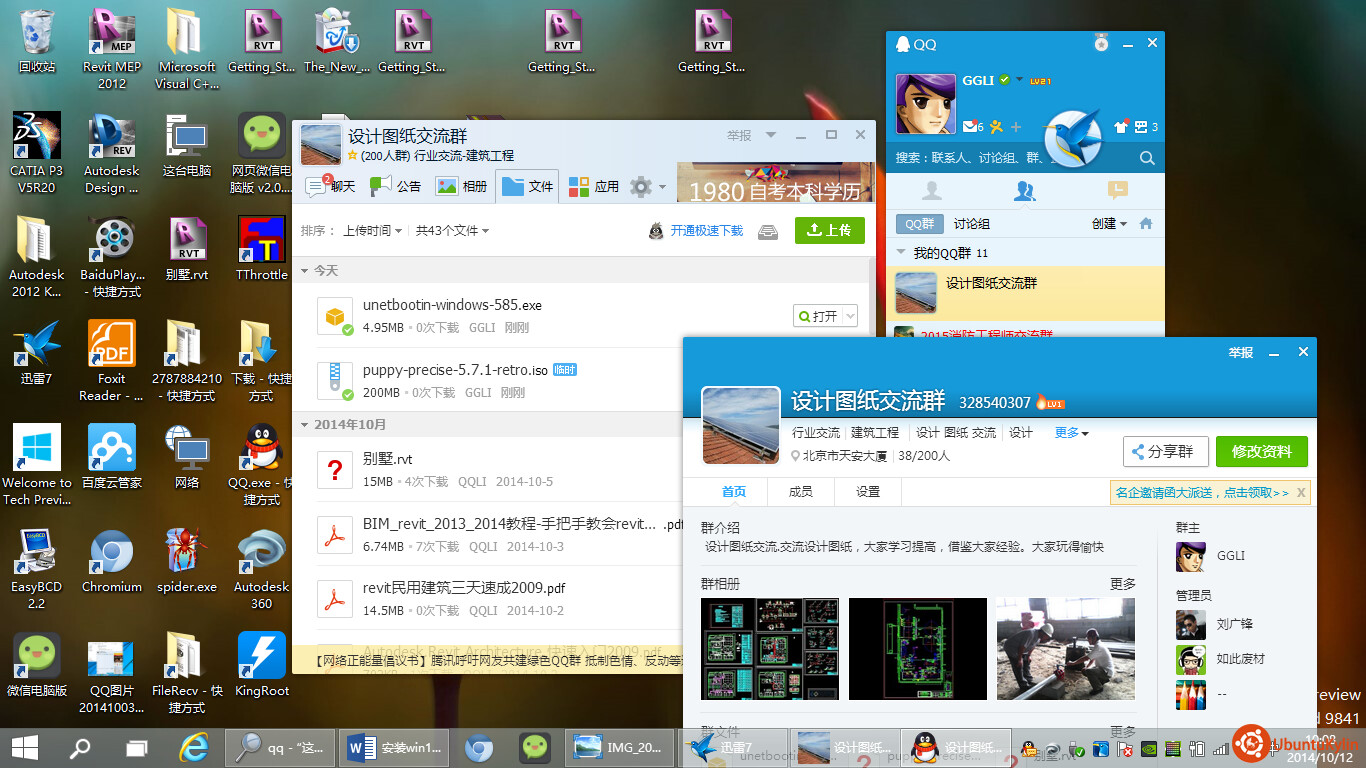Open the recent conversations icon in QQ
This screenshot has width=1366, height=768.
pos(1118,191)
